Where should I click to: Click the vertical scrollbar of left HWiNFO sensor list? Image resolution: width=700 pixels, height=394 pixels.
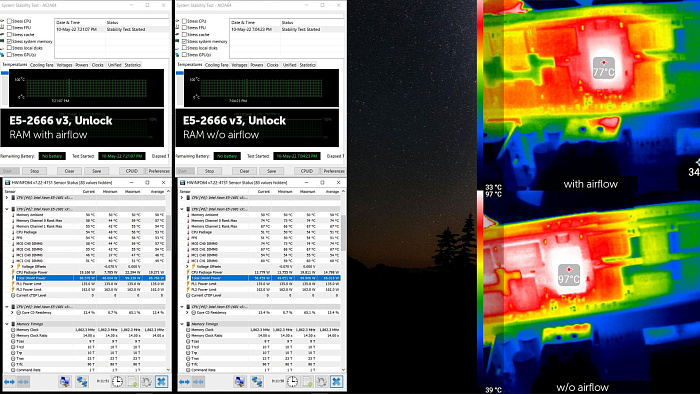(168, 280)
